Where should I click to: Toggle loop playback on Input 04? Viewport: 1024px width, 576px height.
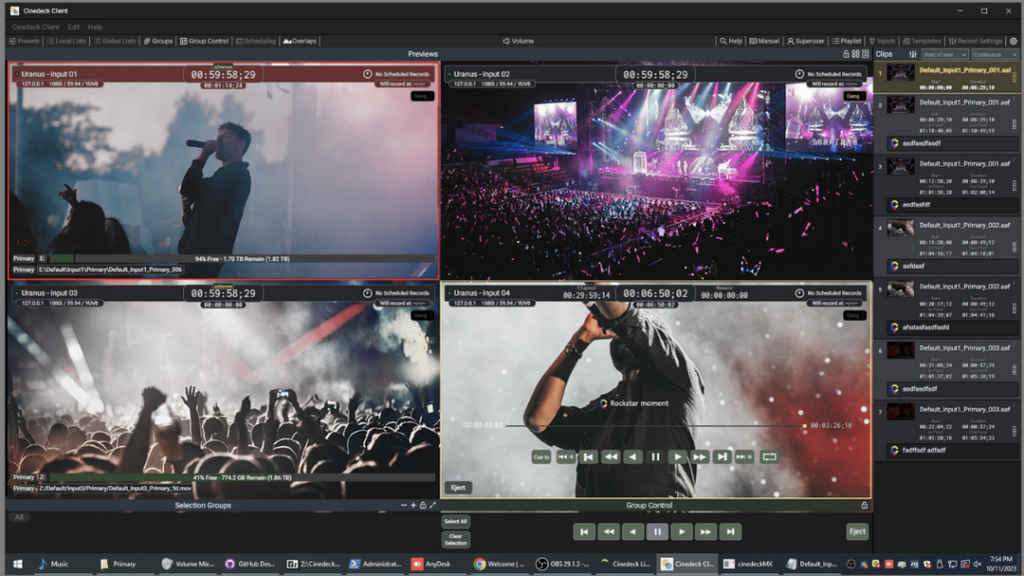coord(769,456)
